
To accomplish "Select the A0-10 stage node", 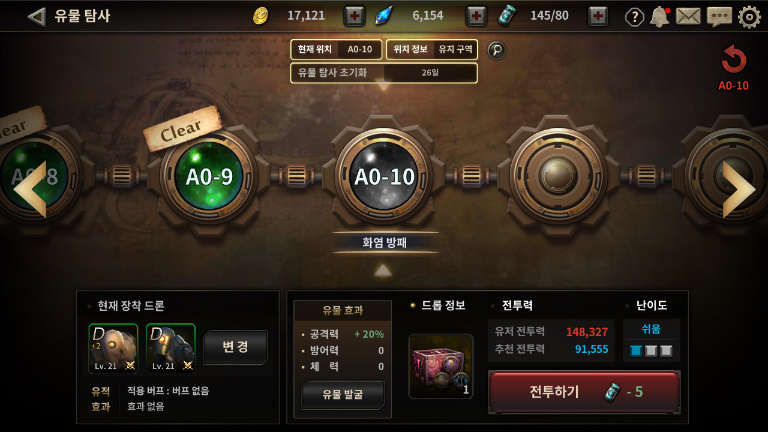I will (384, 176).
